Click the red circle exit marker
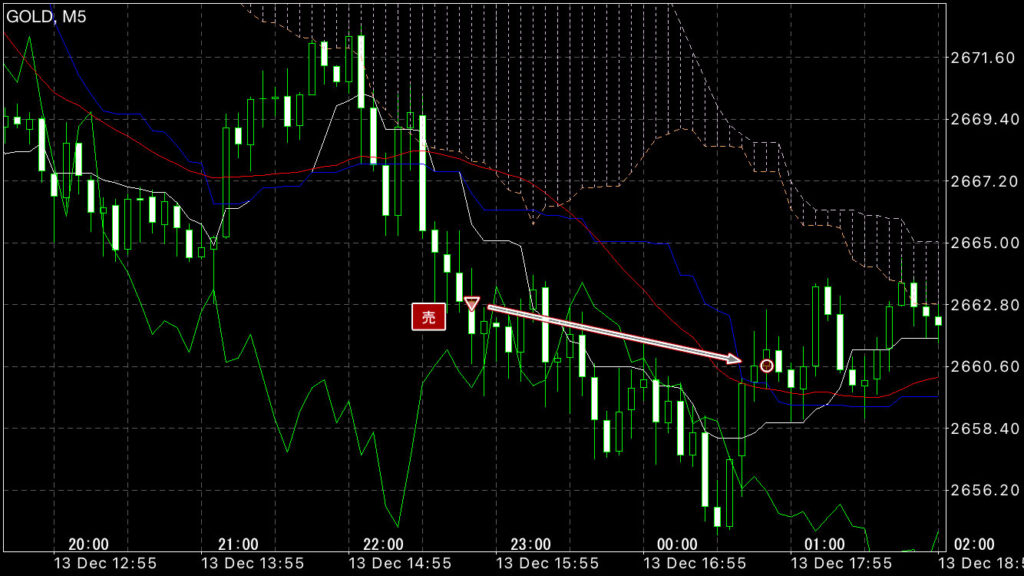Screen dimensions: 1024x576 (767, 366)
